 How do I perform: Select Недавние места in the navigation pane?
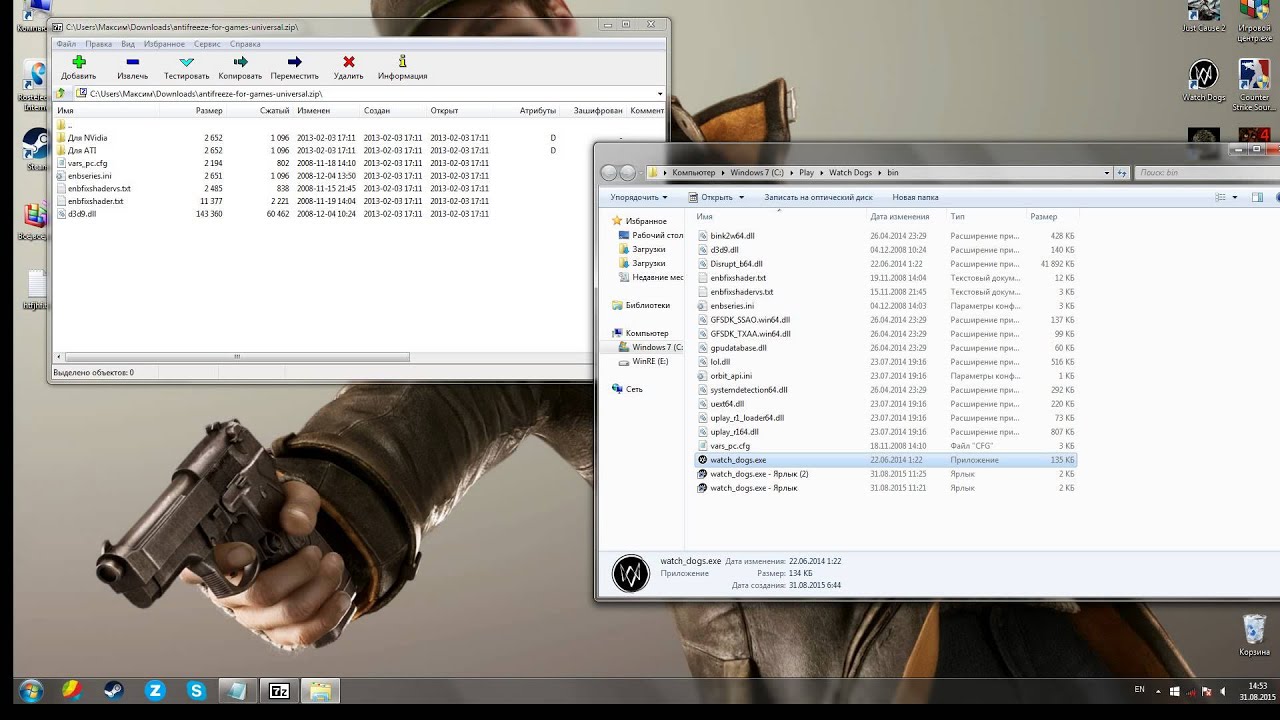tap(649, 277)
